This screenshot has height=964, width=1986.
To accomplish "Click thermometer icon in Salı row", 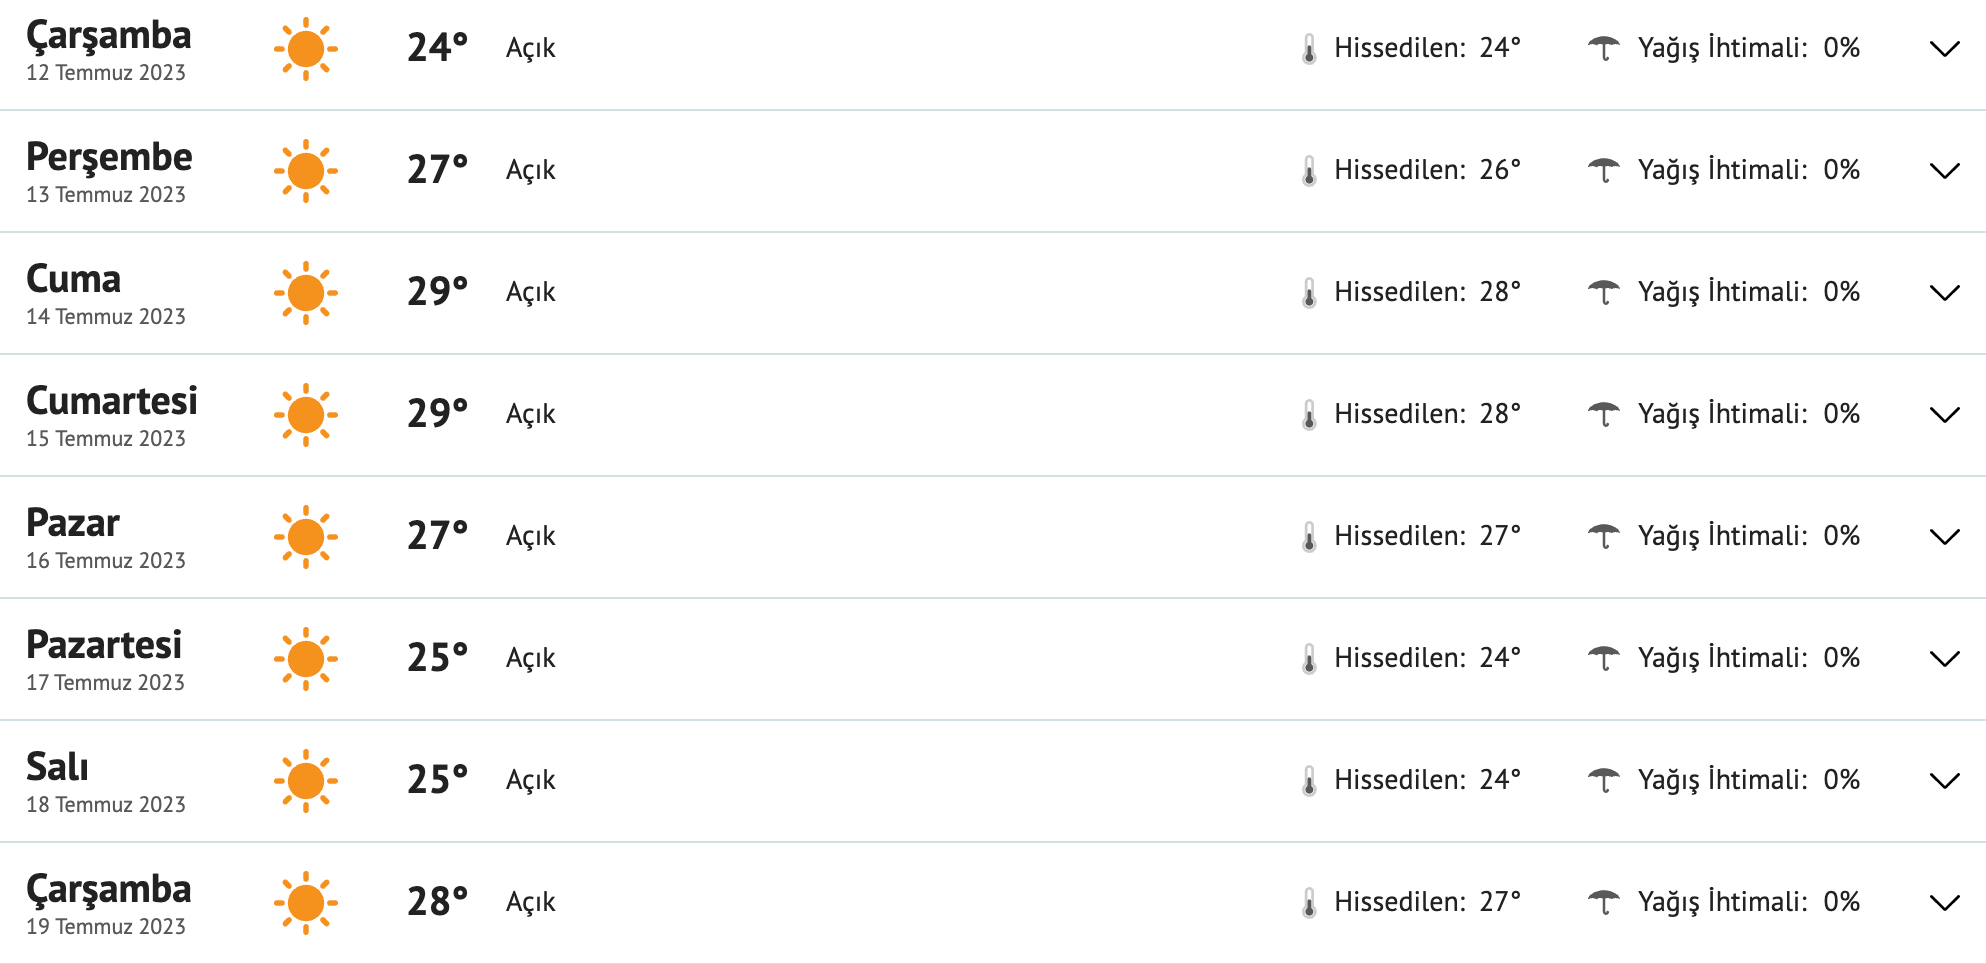I will (x=1309, y=781).
